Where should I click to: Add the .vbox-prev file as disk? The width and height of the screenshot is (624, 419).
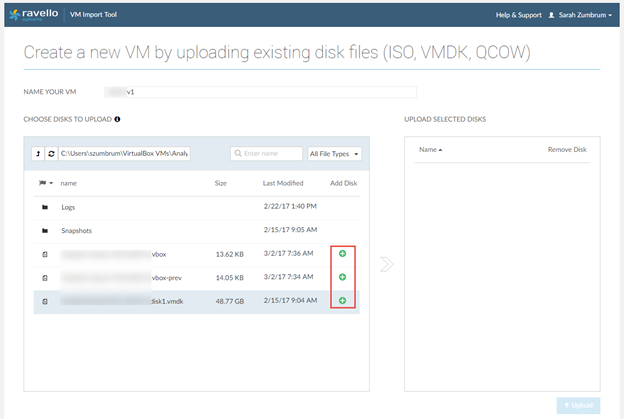(342, 277)
